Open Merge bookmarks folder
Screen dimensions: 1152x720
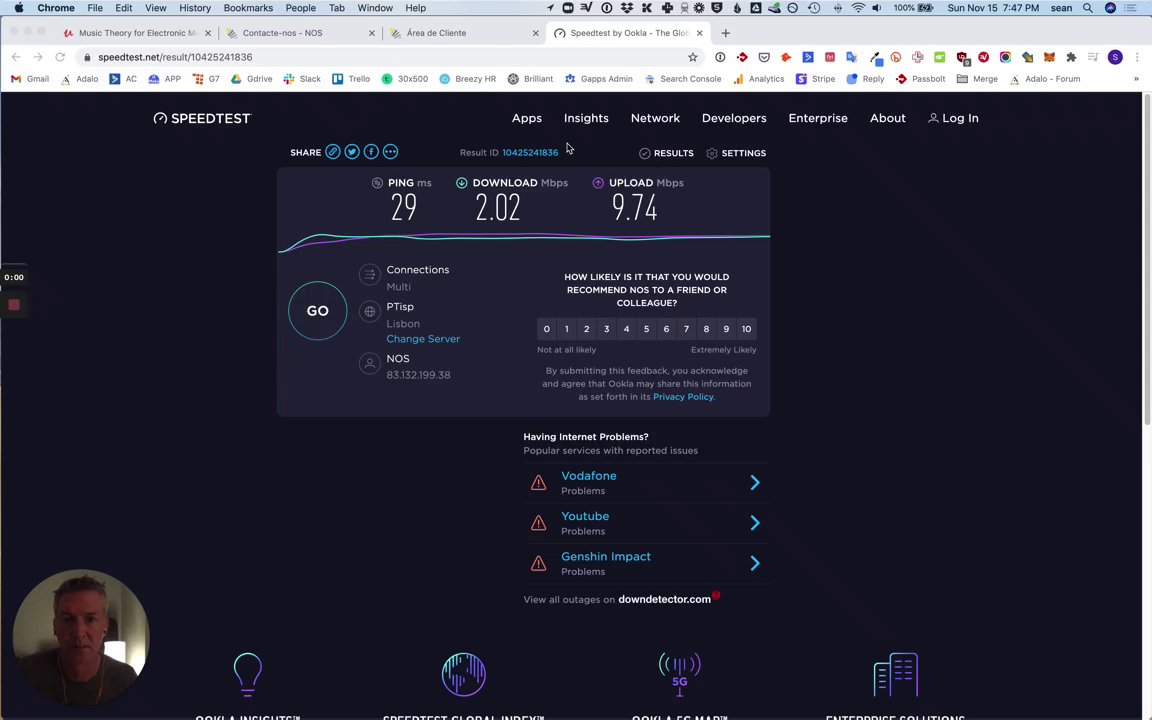tap(977, 79)
